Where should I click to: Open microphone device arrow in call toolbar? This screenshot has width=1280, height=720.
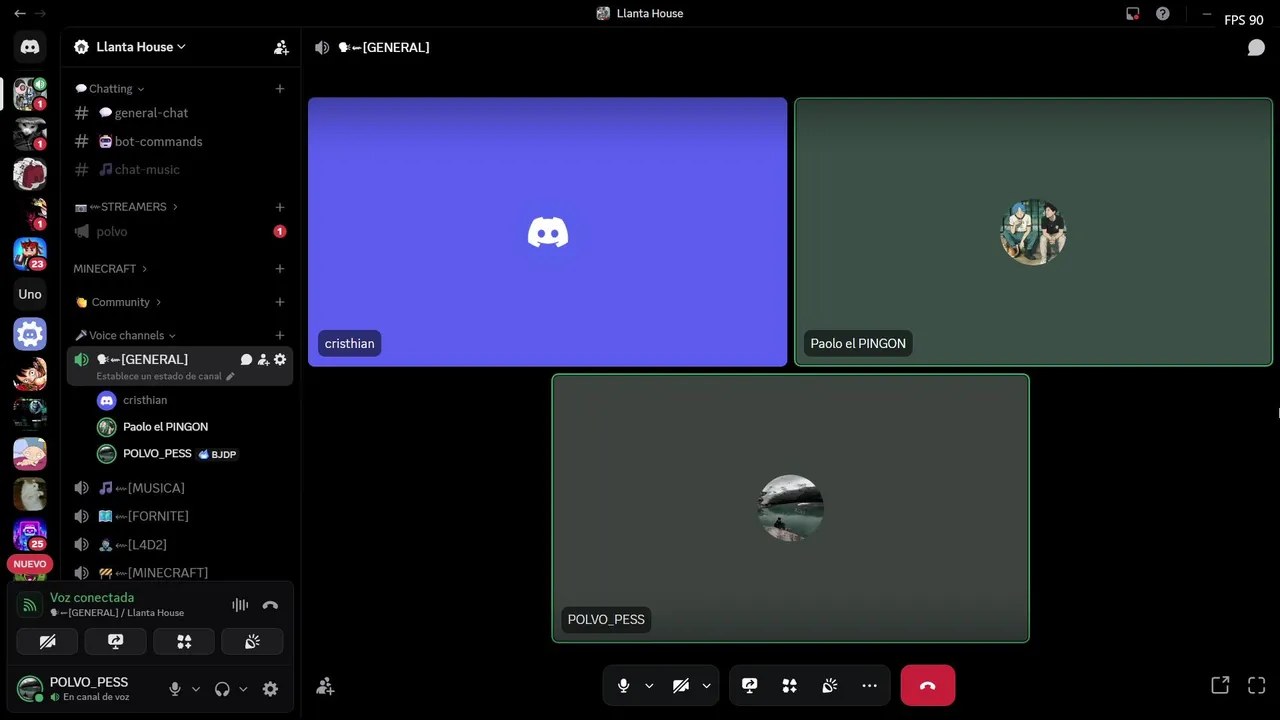click(x=649, y=686)
